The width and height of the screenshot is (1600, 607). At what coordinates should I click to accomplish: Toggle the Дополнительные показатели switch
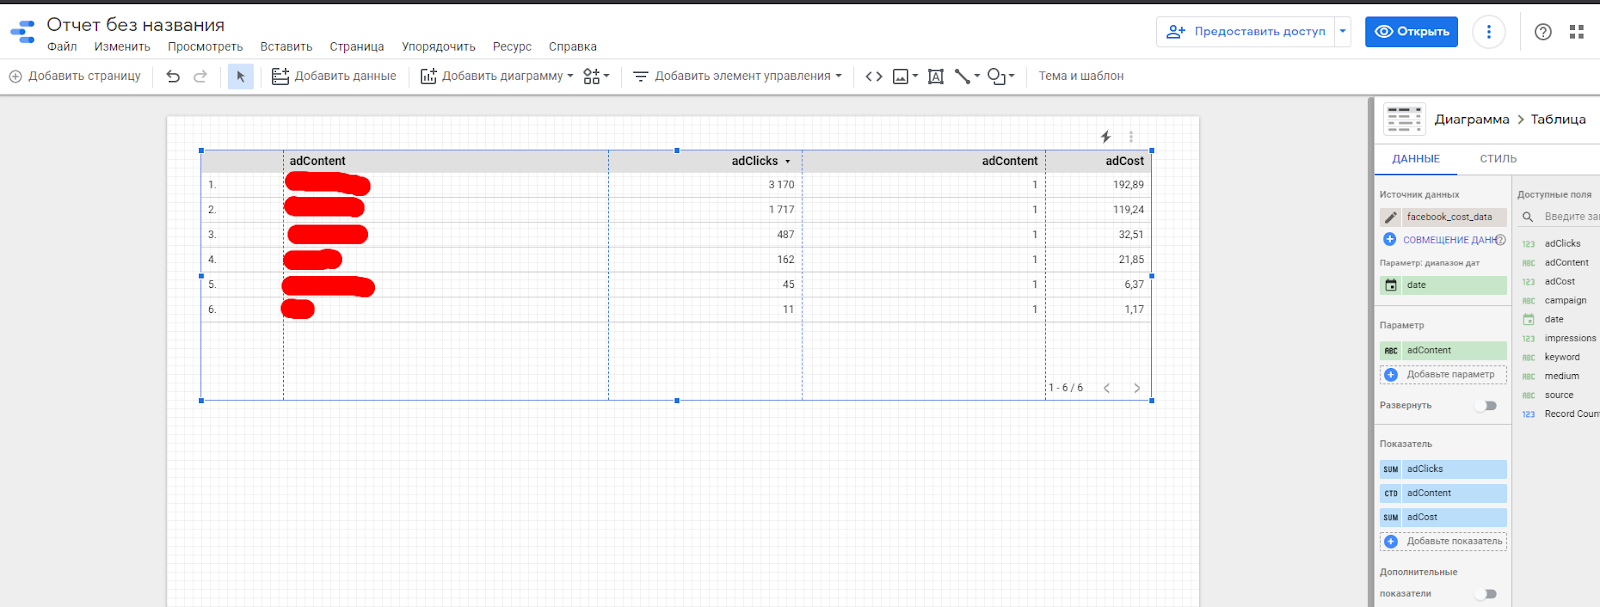click(x=1489, y=594)
